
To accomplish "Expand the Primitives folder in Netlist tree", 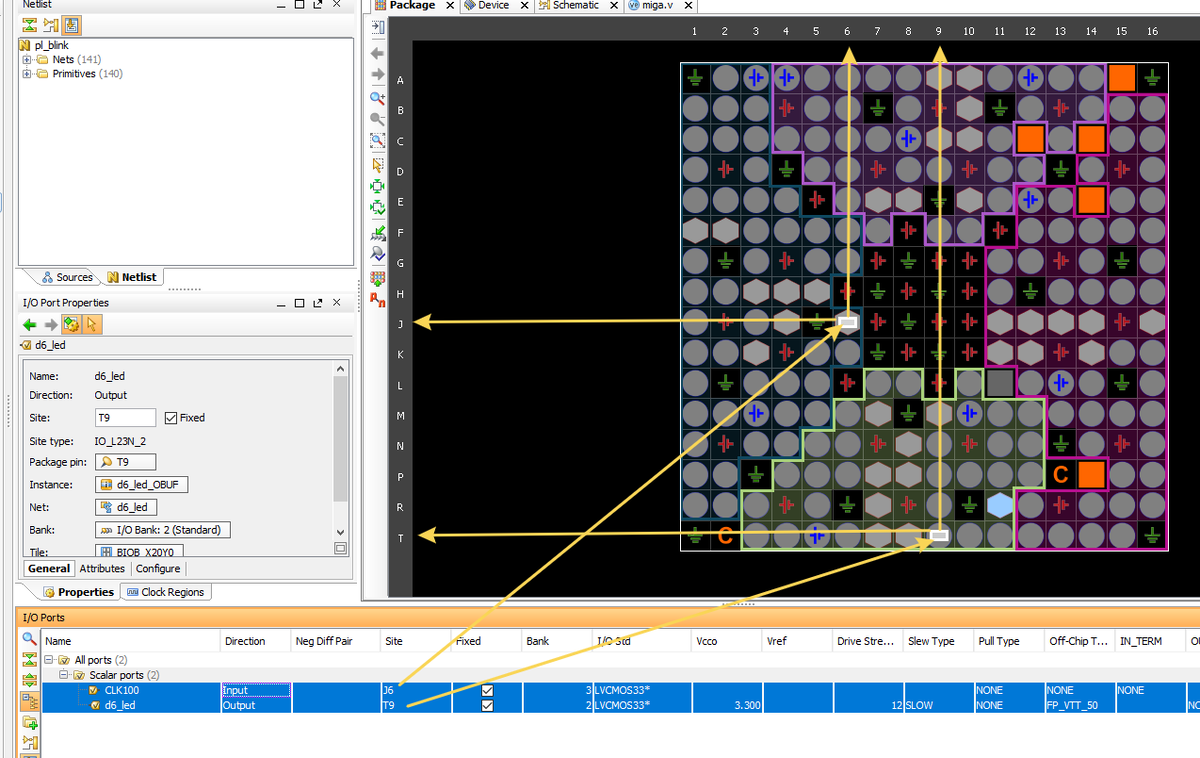I will (x=27, y=74).
